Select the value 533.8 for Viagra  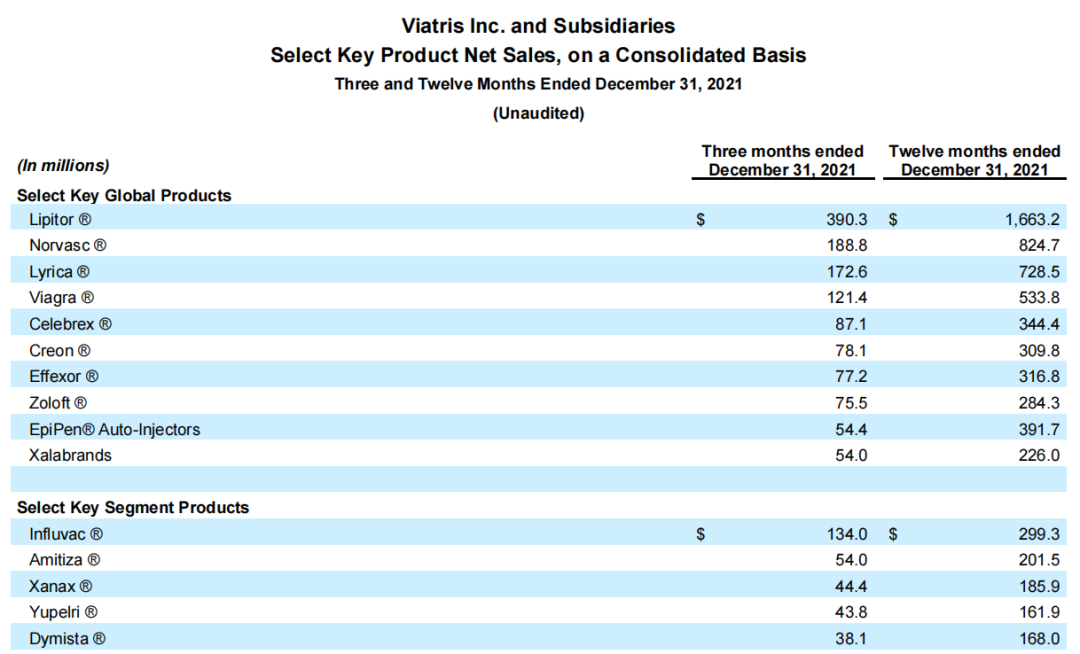[x=1039, y=298]
